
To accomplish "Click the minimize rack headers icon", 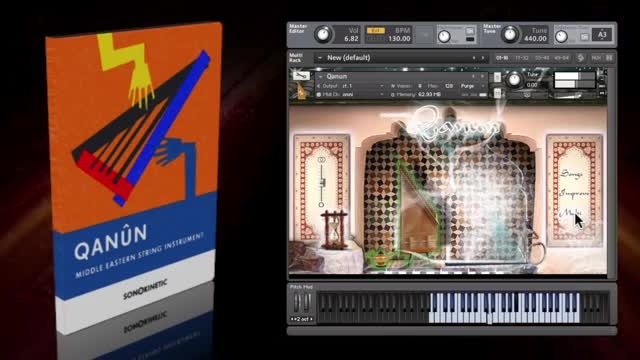I will pos(609,58).
